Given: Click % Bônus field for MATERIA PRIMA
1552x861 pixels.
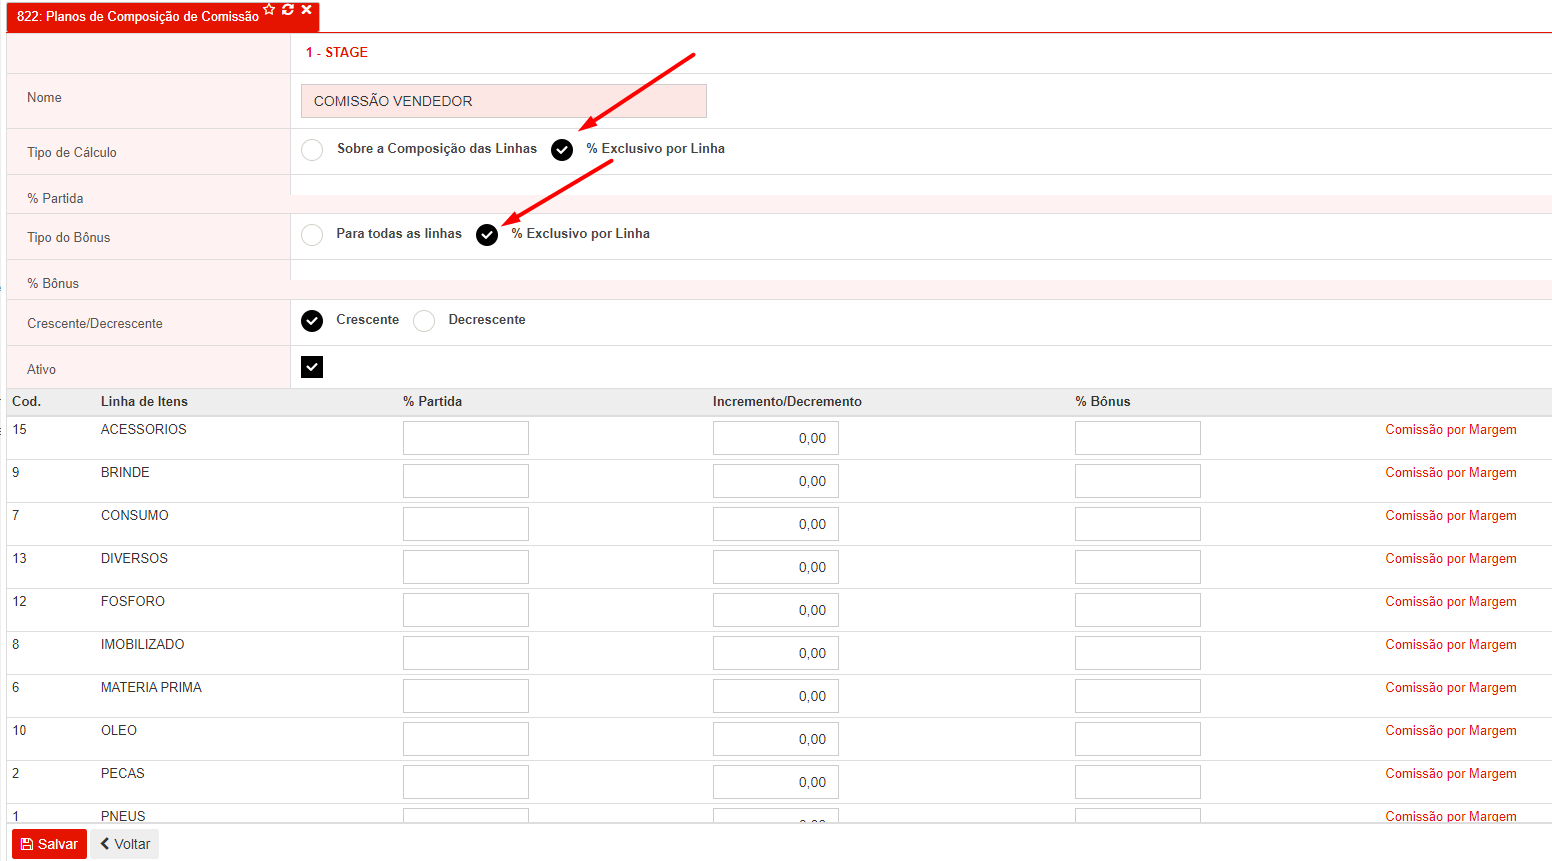Looking at the screenshot, I should tap(1138, 696).
